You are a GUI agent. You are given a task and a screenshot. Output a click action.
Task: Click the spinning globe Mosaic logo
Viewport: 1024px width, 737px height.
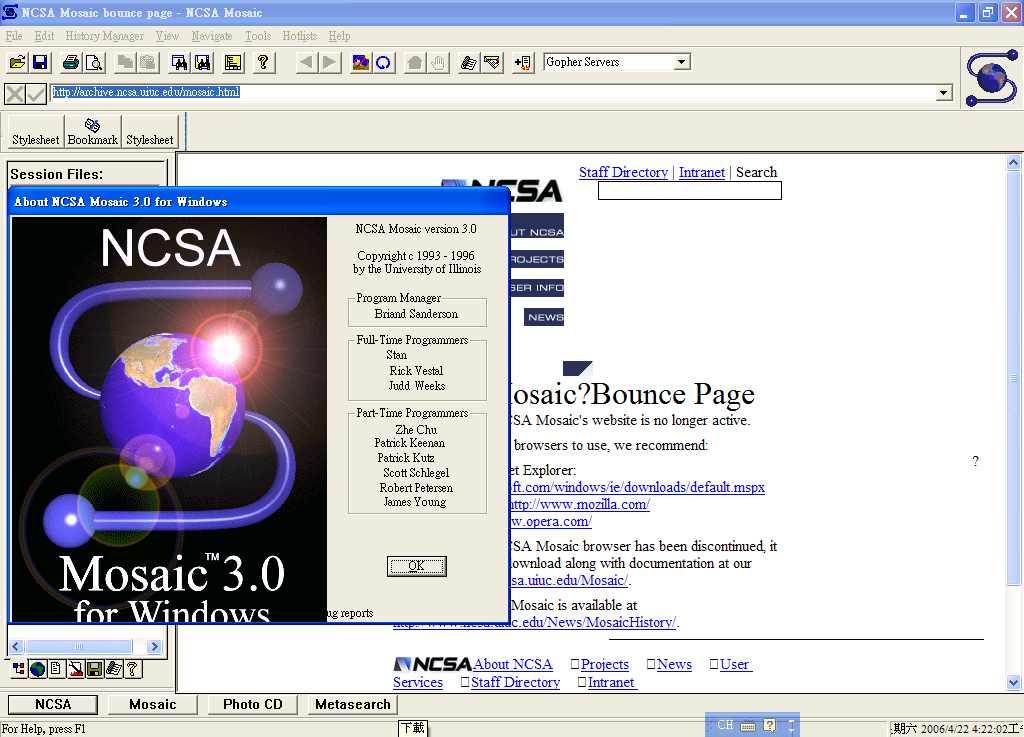[x=991, y=77]
